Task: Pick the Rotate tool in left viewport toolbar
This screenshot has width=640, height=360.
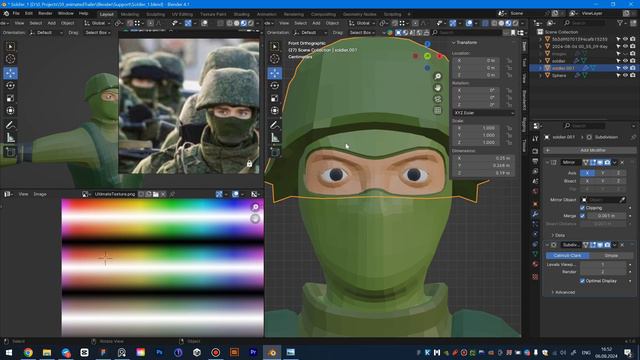Action: [x=10, y=86]
